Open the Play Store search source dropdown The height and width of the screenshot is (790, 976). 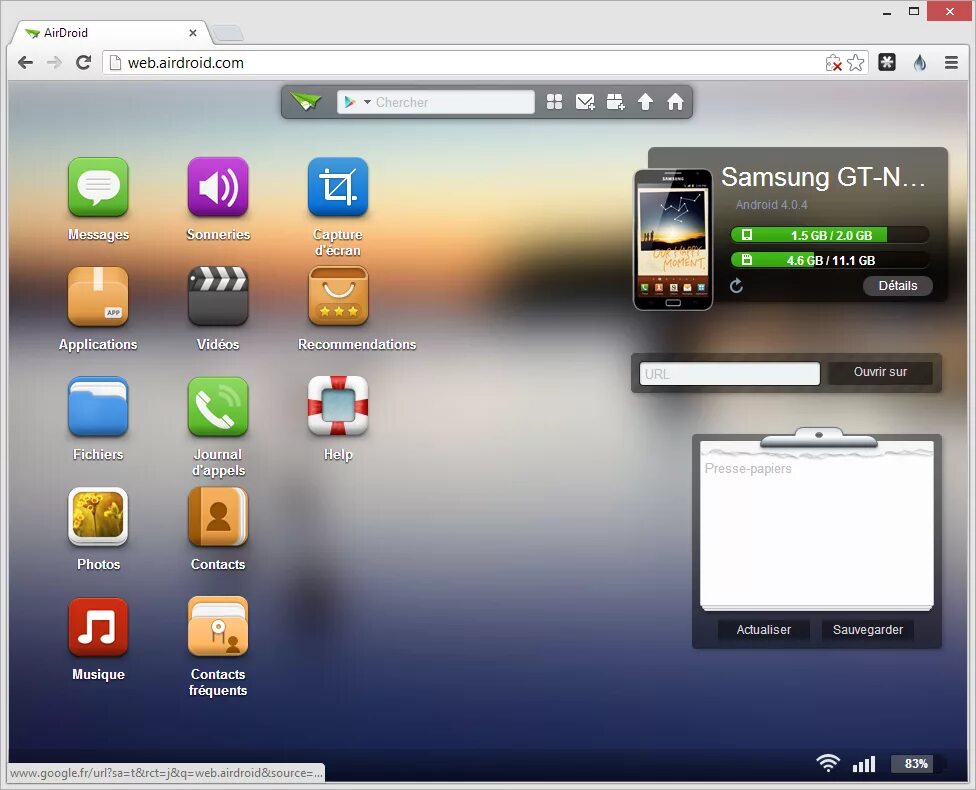tap(357, 102)
